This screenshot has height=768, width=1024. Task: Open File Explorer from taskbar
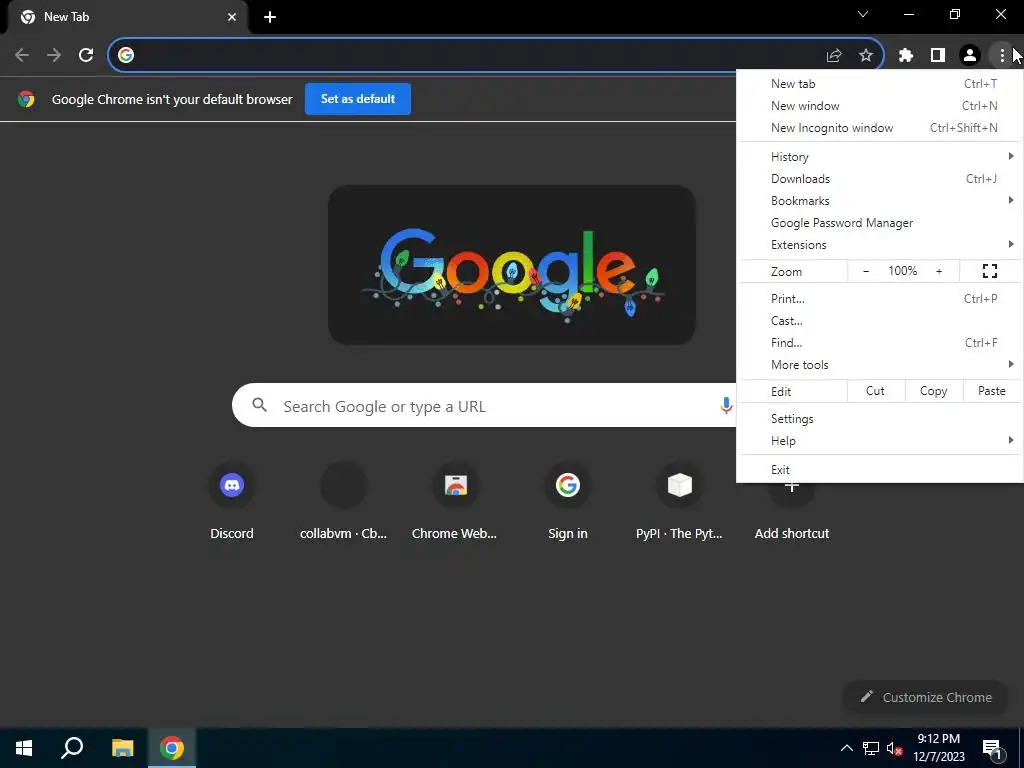click(x=122, y=748)
